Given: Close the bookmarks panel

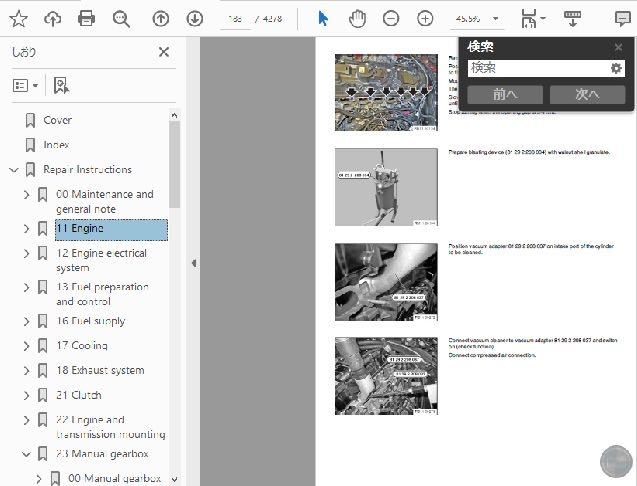Looking at the screenshot, I should [x=164, y=52].
